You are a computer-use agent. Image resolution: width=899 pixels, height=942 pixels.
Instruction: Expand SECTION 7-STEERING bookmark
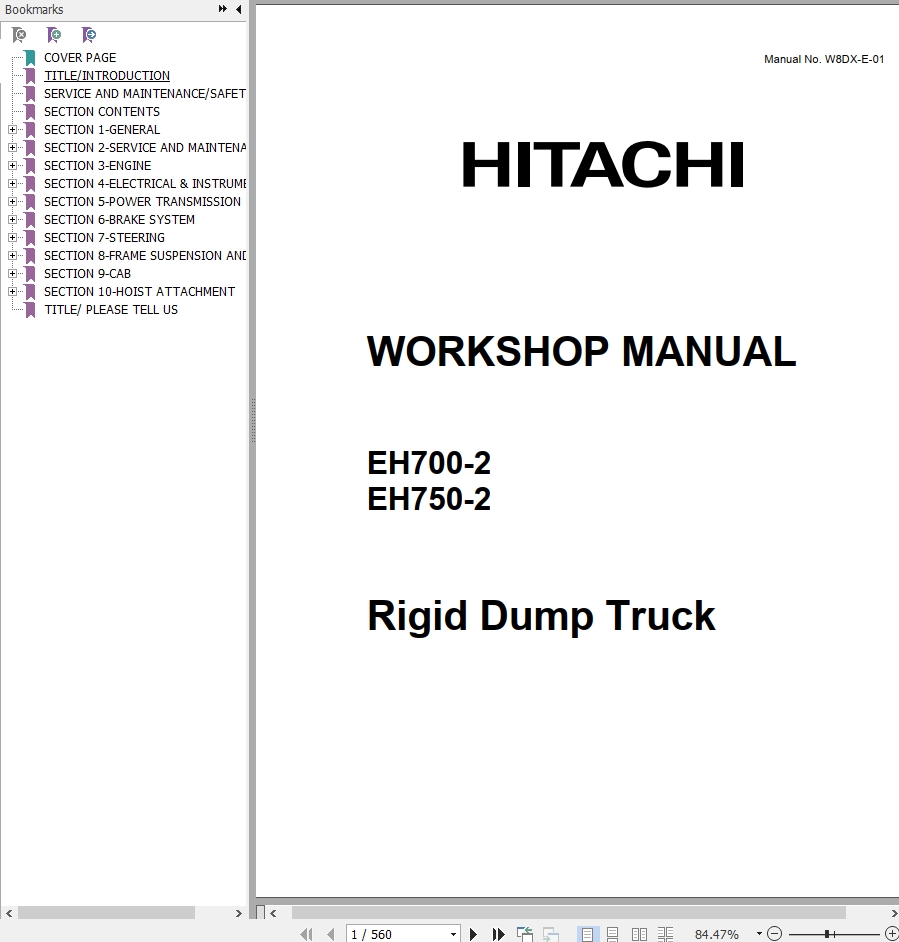(12, 237)
